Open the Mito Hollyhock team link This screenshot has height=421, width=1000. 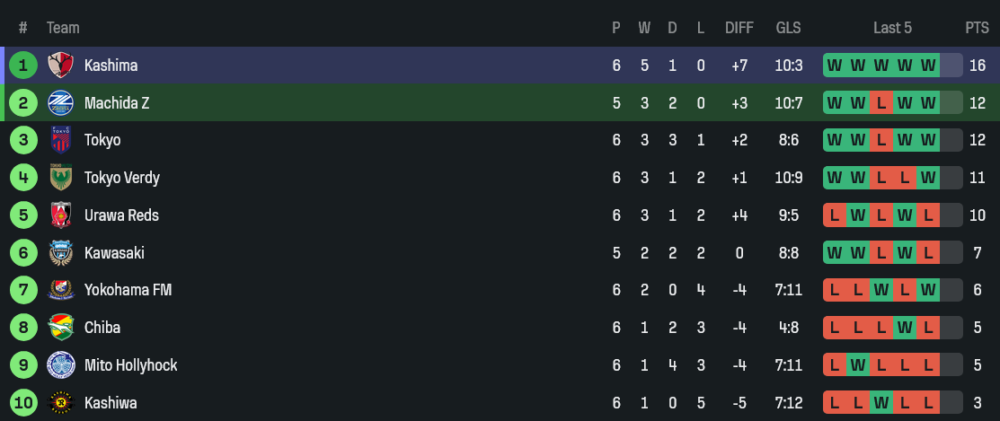[130, 365]
